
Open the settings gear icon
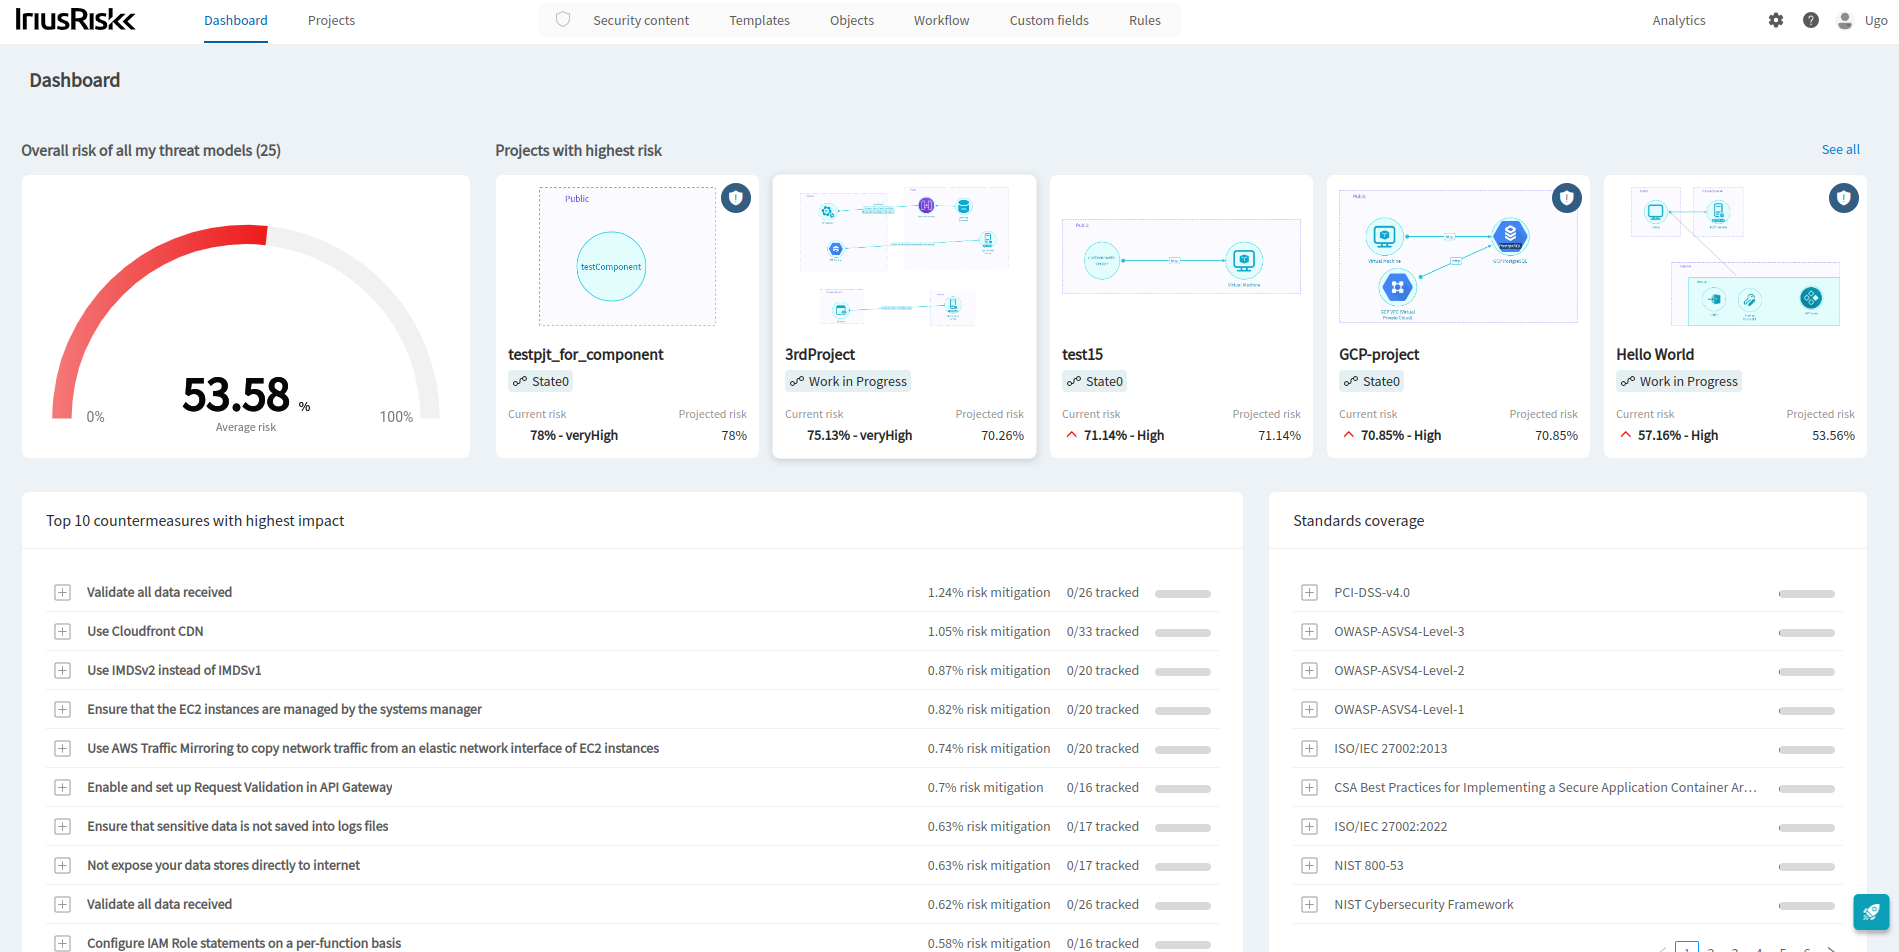point(1776,20)
